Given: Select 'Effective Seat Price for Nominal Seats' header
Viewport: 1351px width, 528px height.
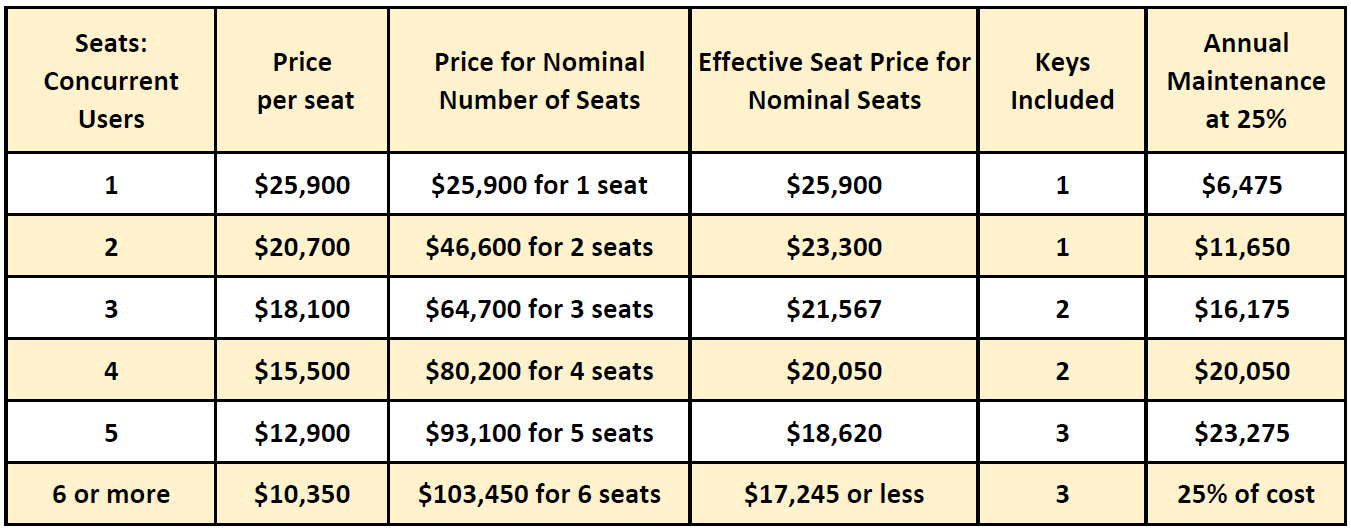Looking at the screenshot, I should 834,81.
